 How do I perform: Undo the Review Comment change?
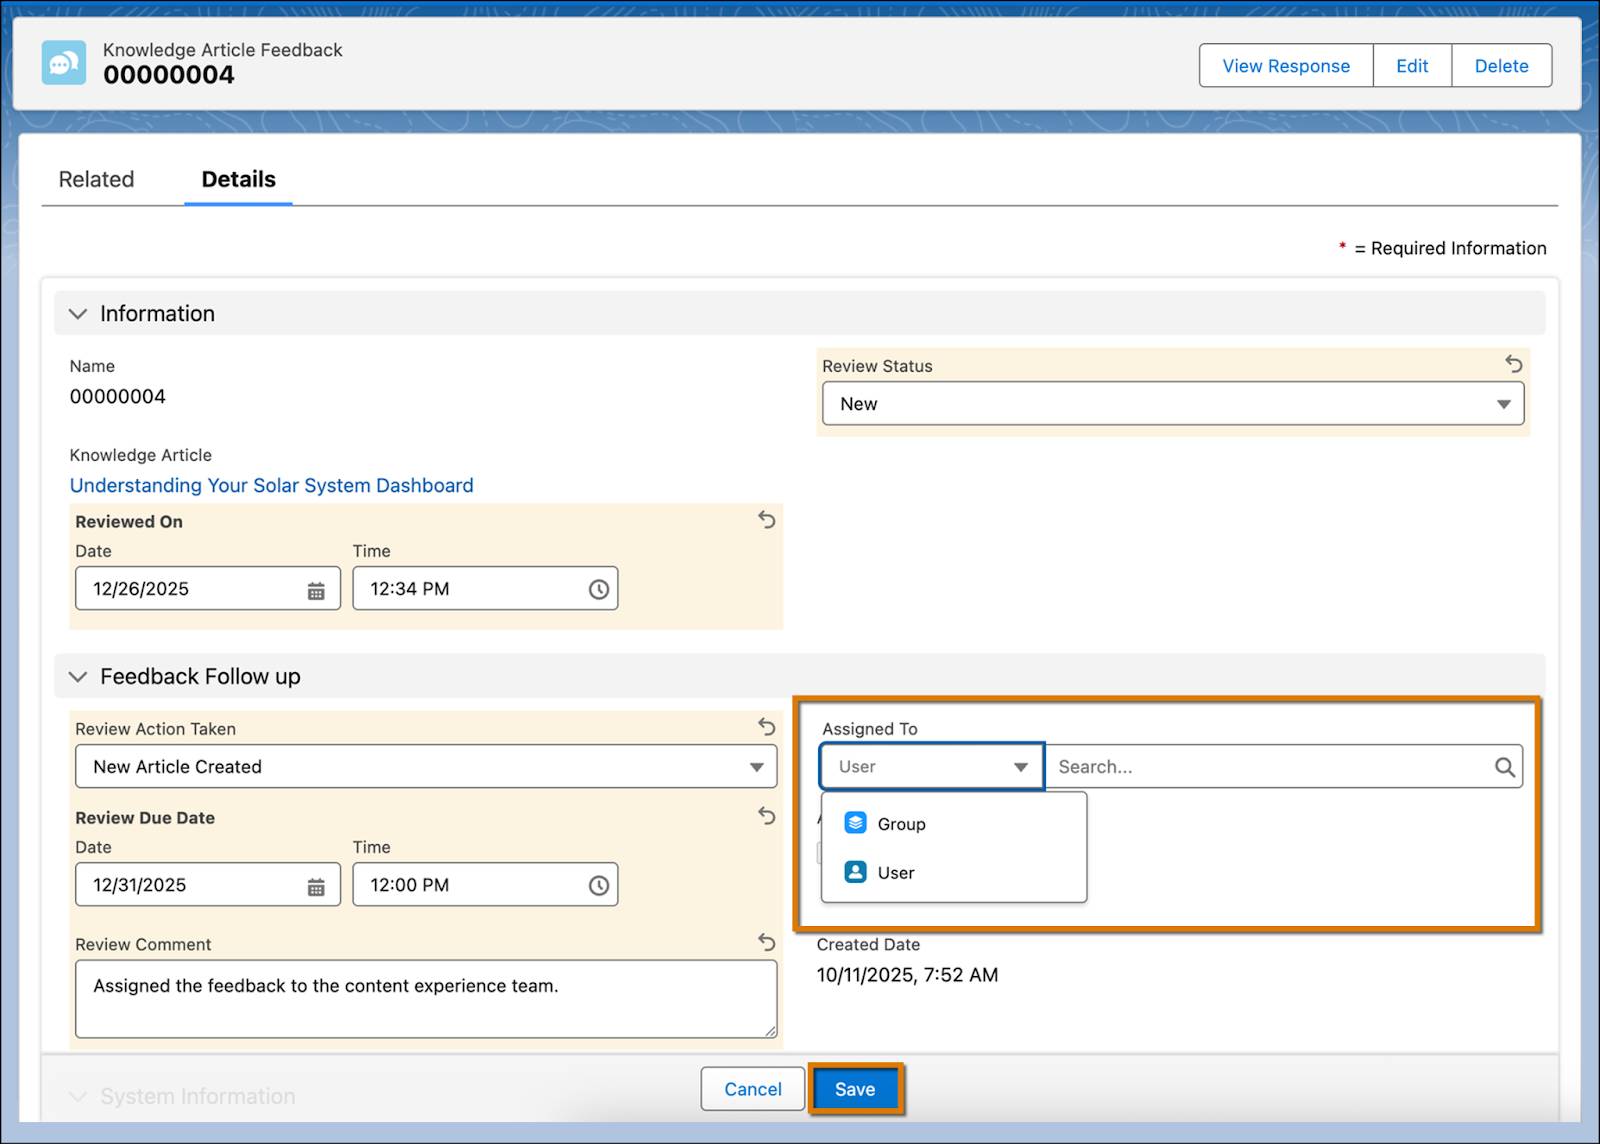click(766, 942)
